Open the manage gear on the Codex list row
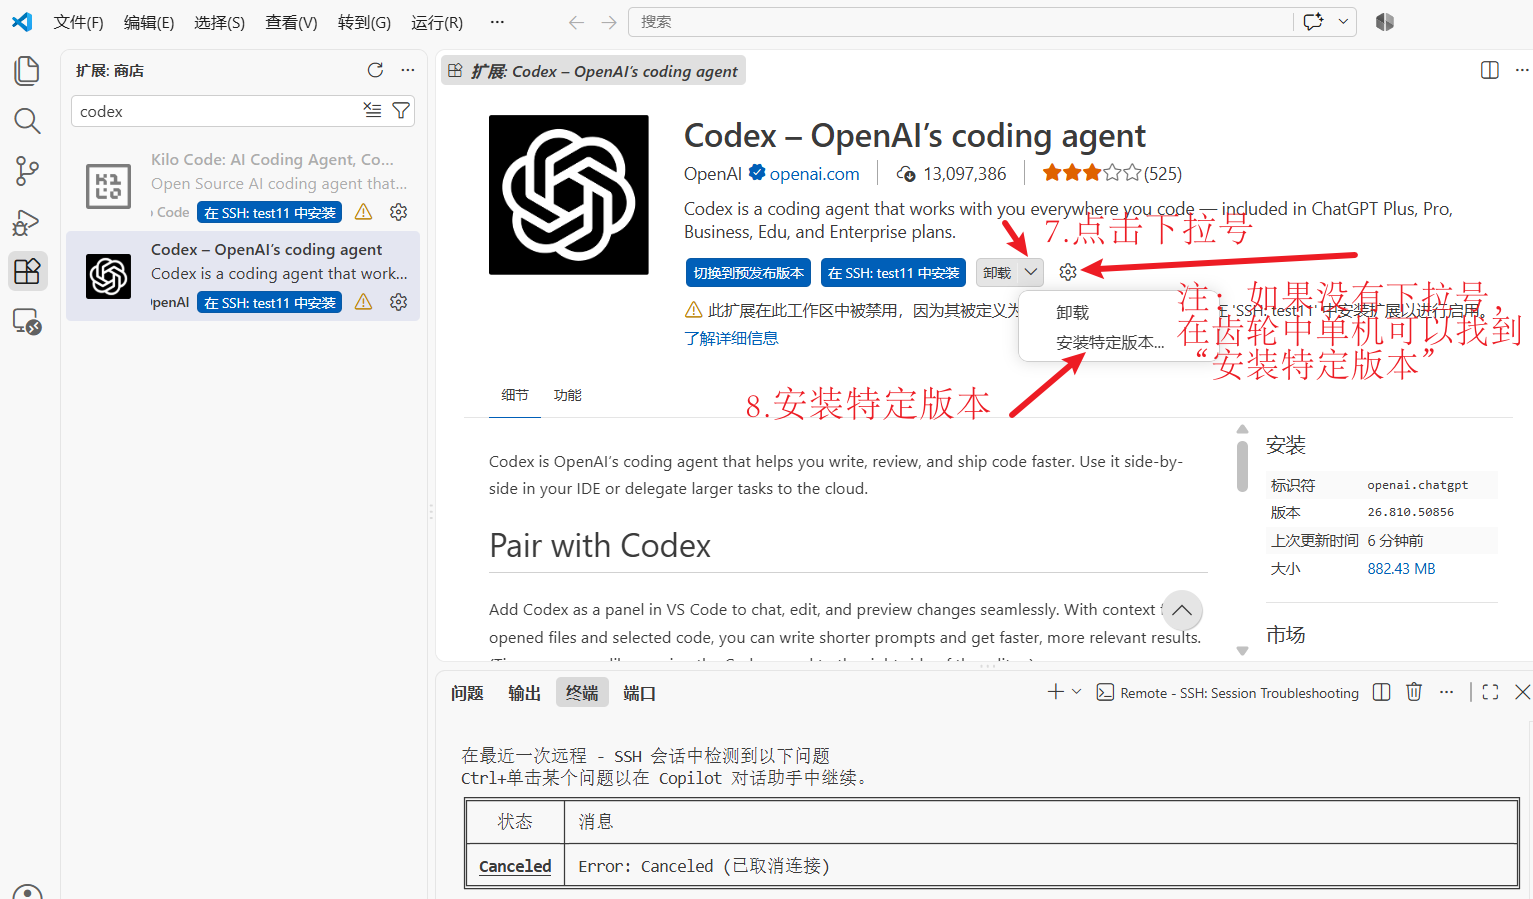 [x=398, y=302]
